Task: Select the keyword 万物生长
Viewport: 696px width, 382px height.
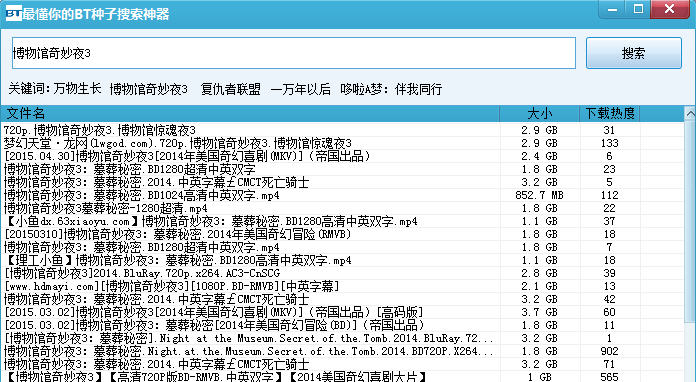Action: [78, 89]
